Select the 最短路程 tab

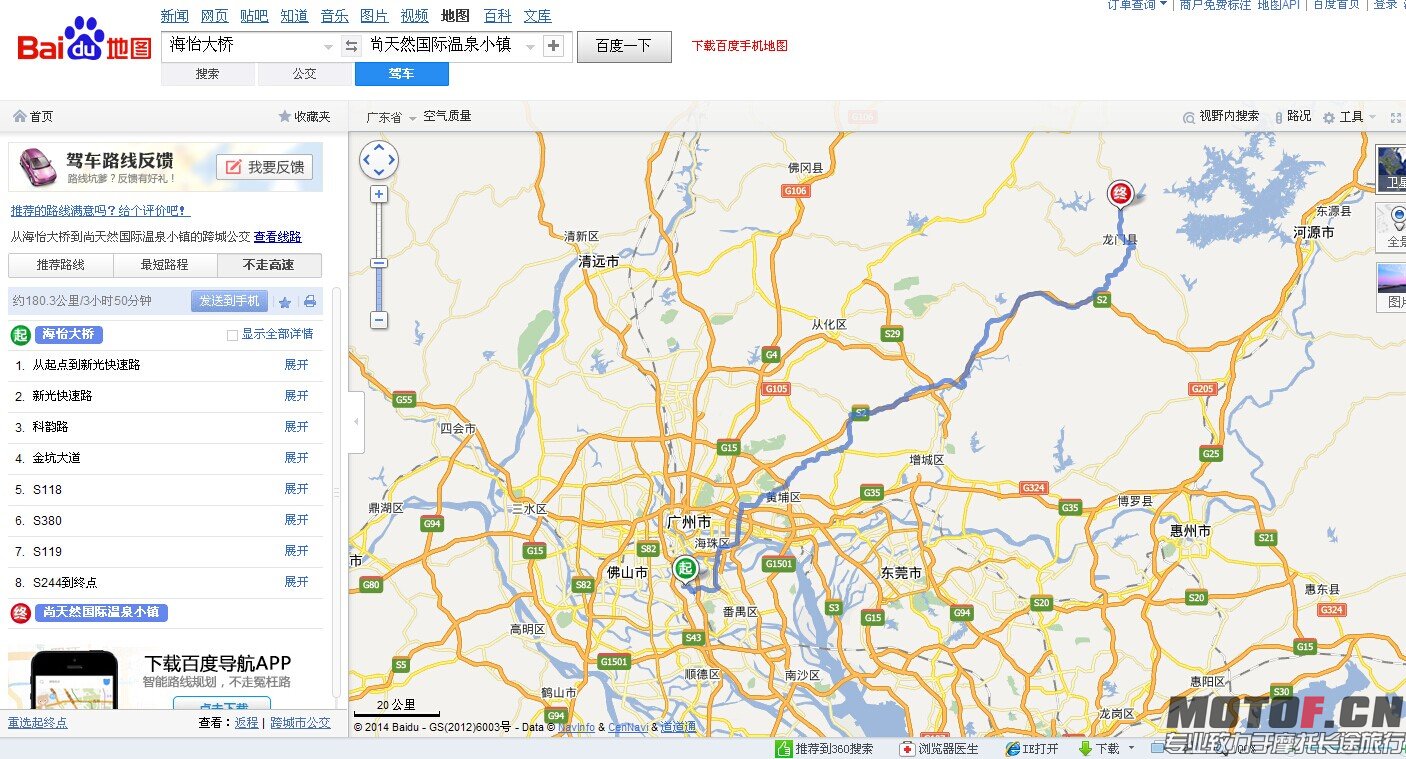(x=165, y=265)
